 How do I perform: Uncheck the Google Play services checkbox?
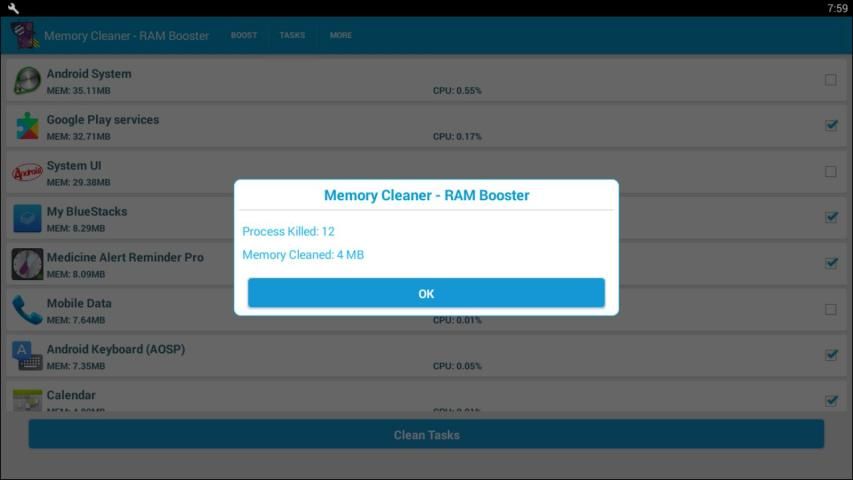coord(830,126)
